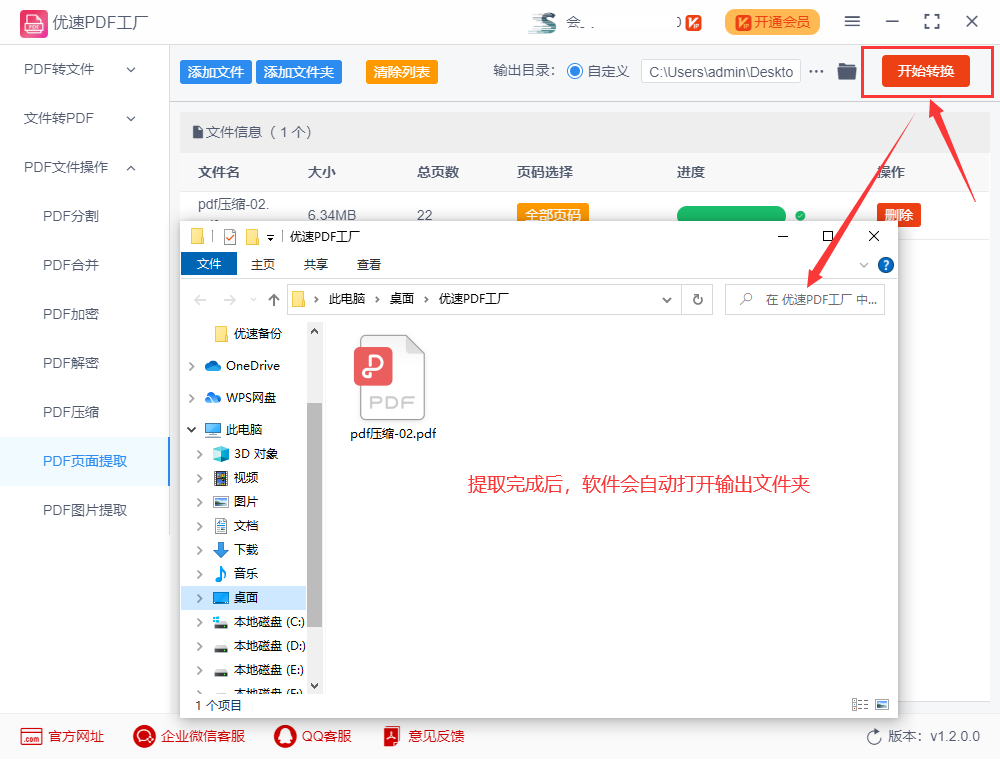
Task: Click the Explorer forward arrow
Action: (x=230, y=300)
